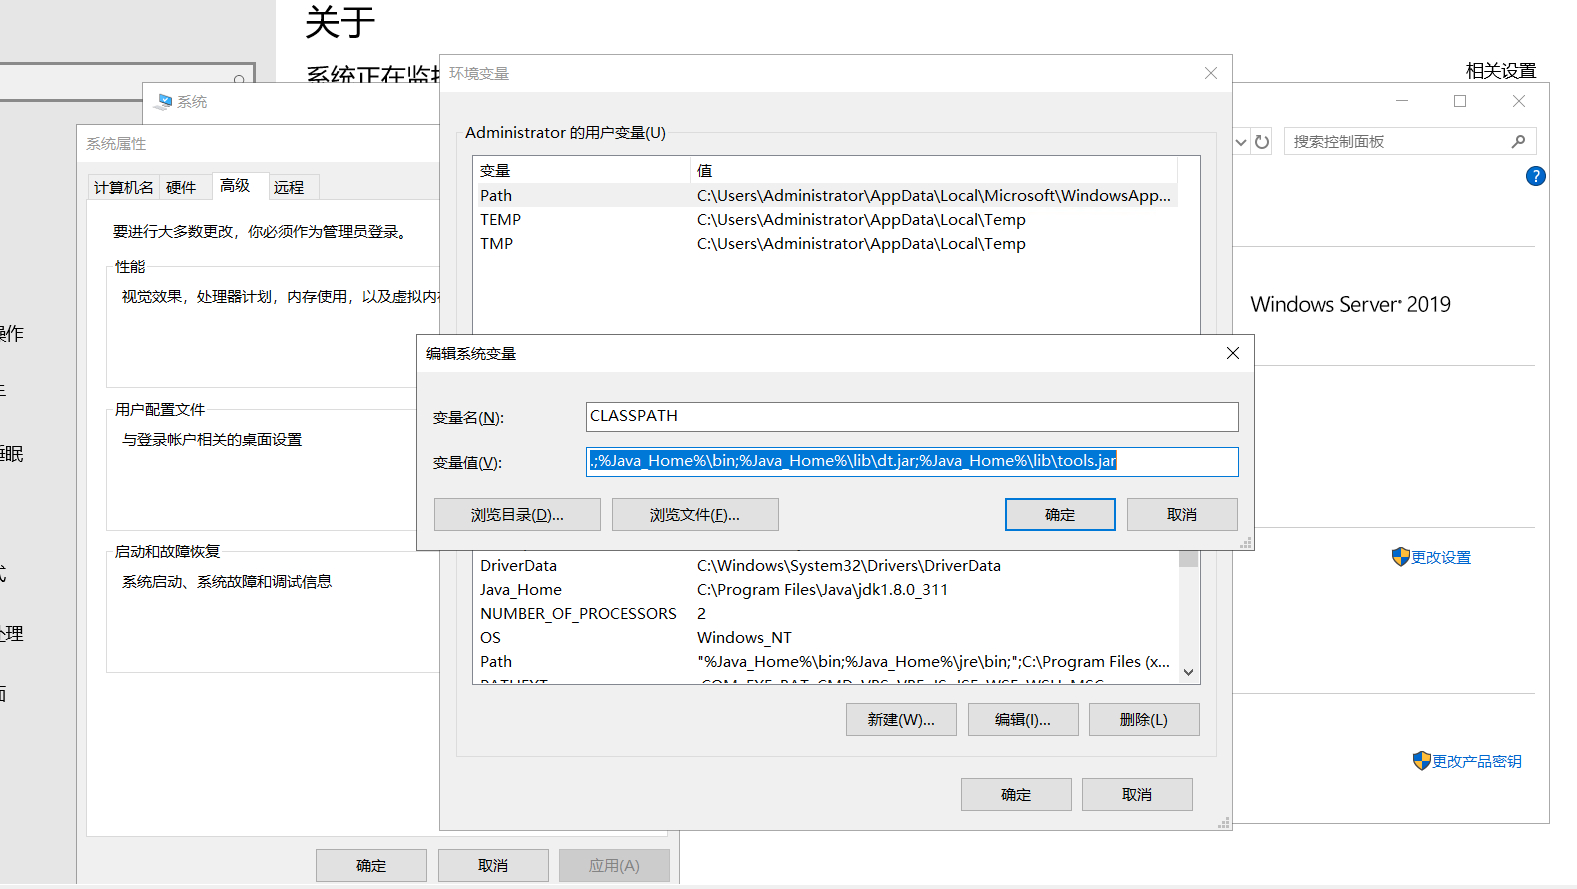Viewport: 1577px width, 889px height.
Task: Open the address bar dropdown arrow in control panel
Action: click(x=1241, y=142)
